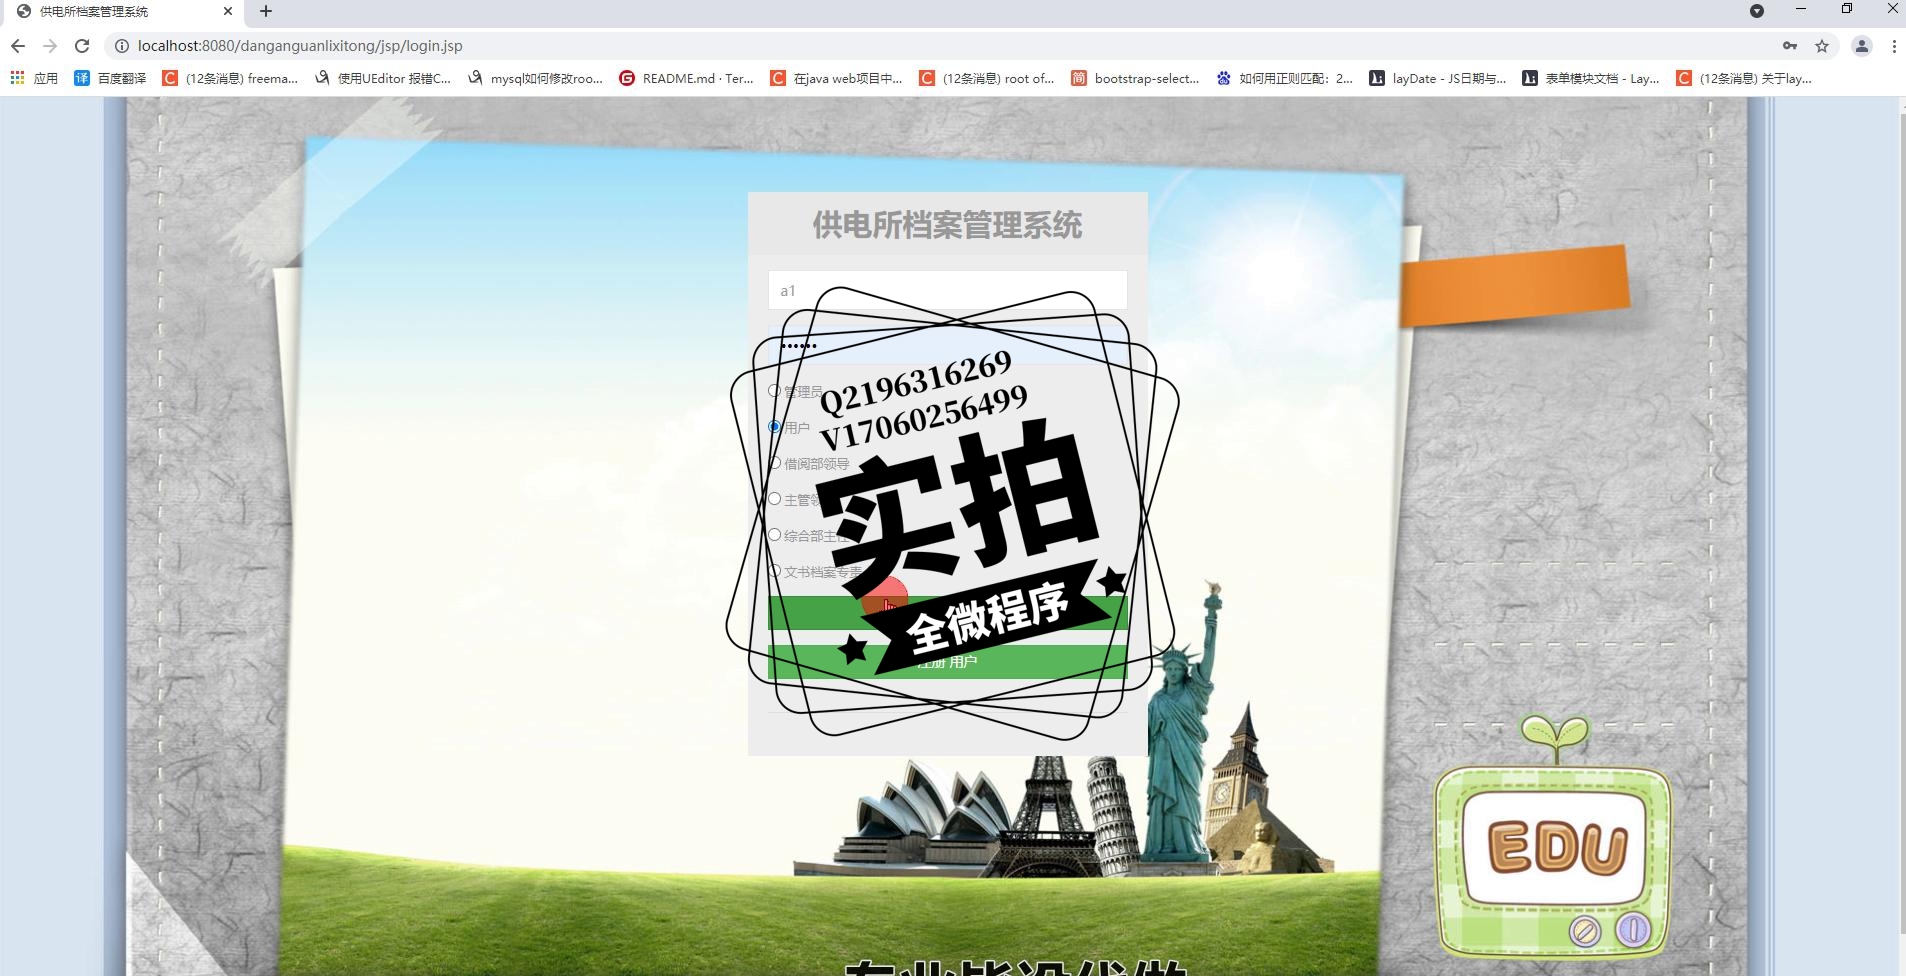
Task: Open the 关于lay... bookmark
Action: 1744,78
